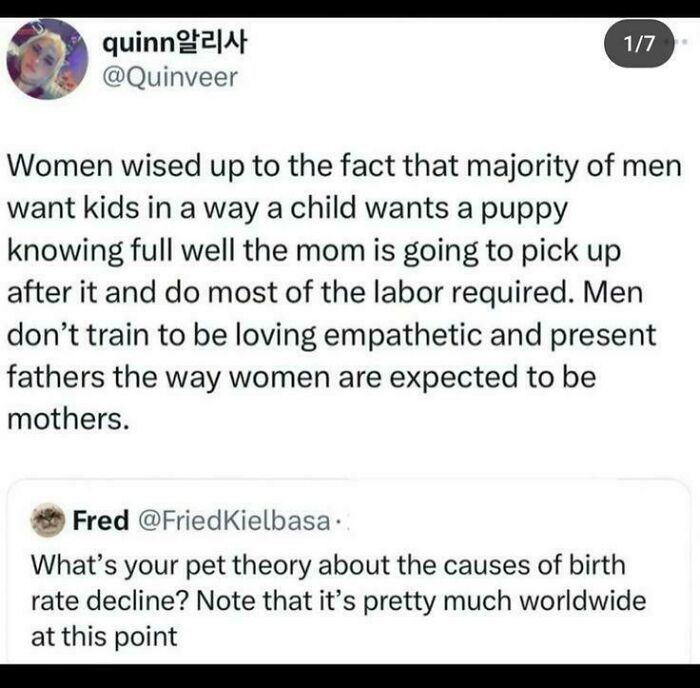Viewport: 700px width, 688px height.
Task: Click the truncated timestamp after @FriedKielbasa
Action: [x=340, y=520]
